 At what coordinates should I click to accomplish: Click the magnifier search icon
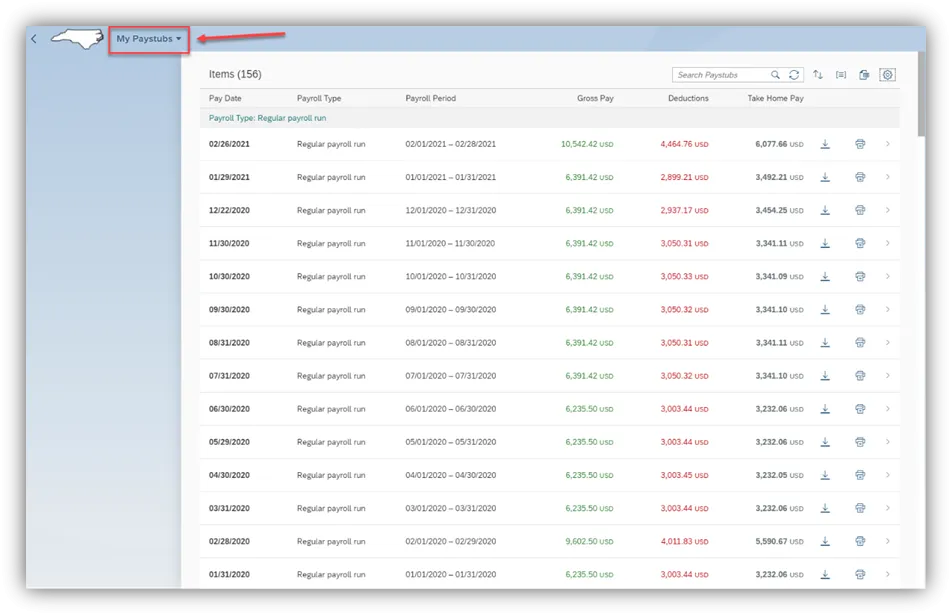pos(775,75)
